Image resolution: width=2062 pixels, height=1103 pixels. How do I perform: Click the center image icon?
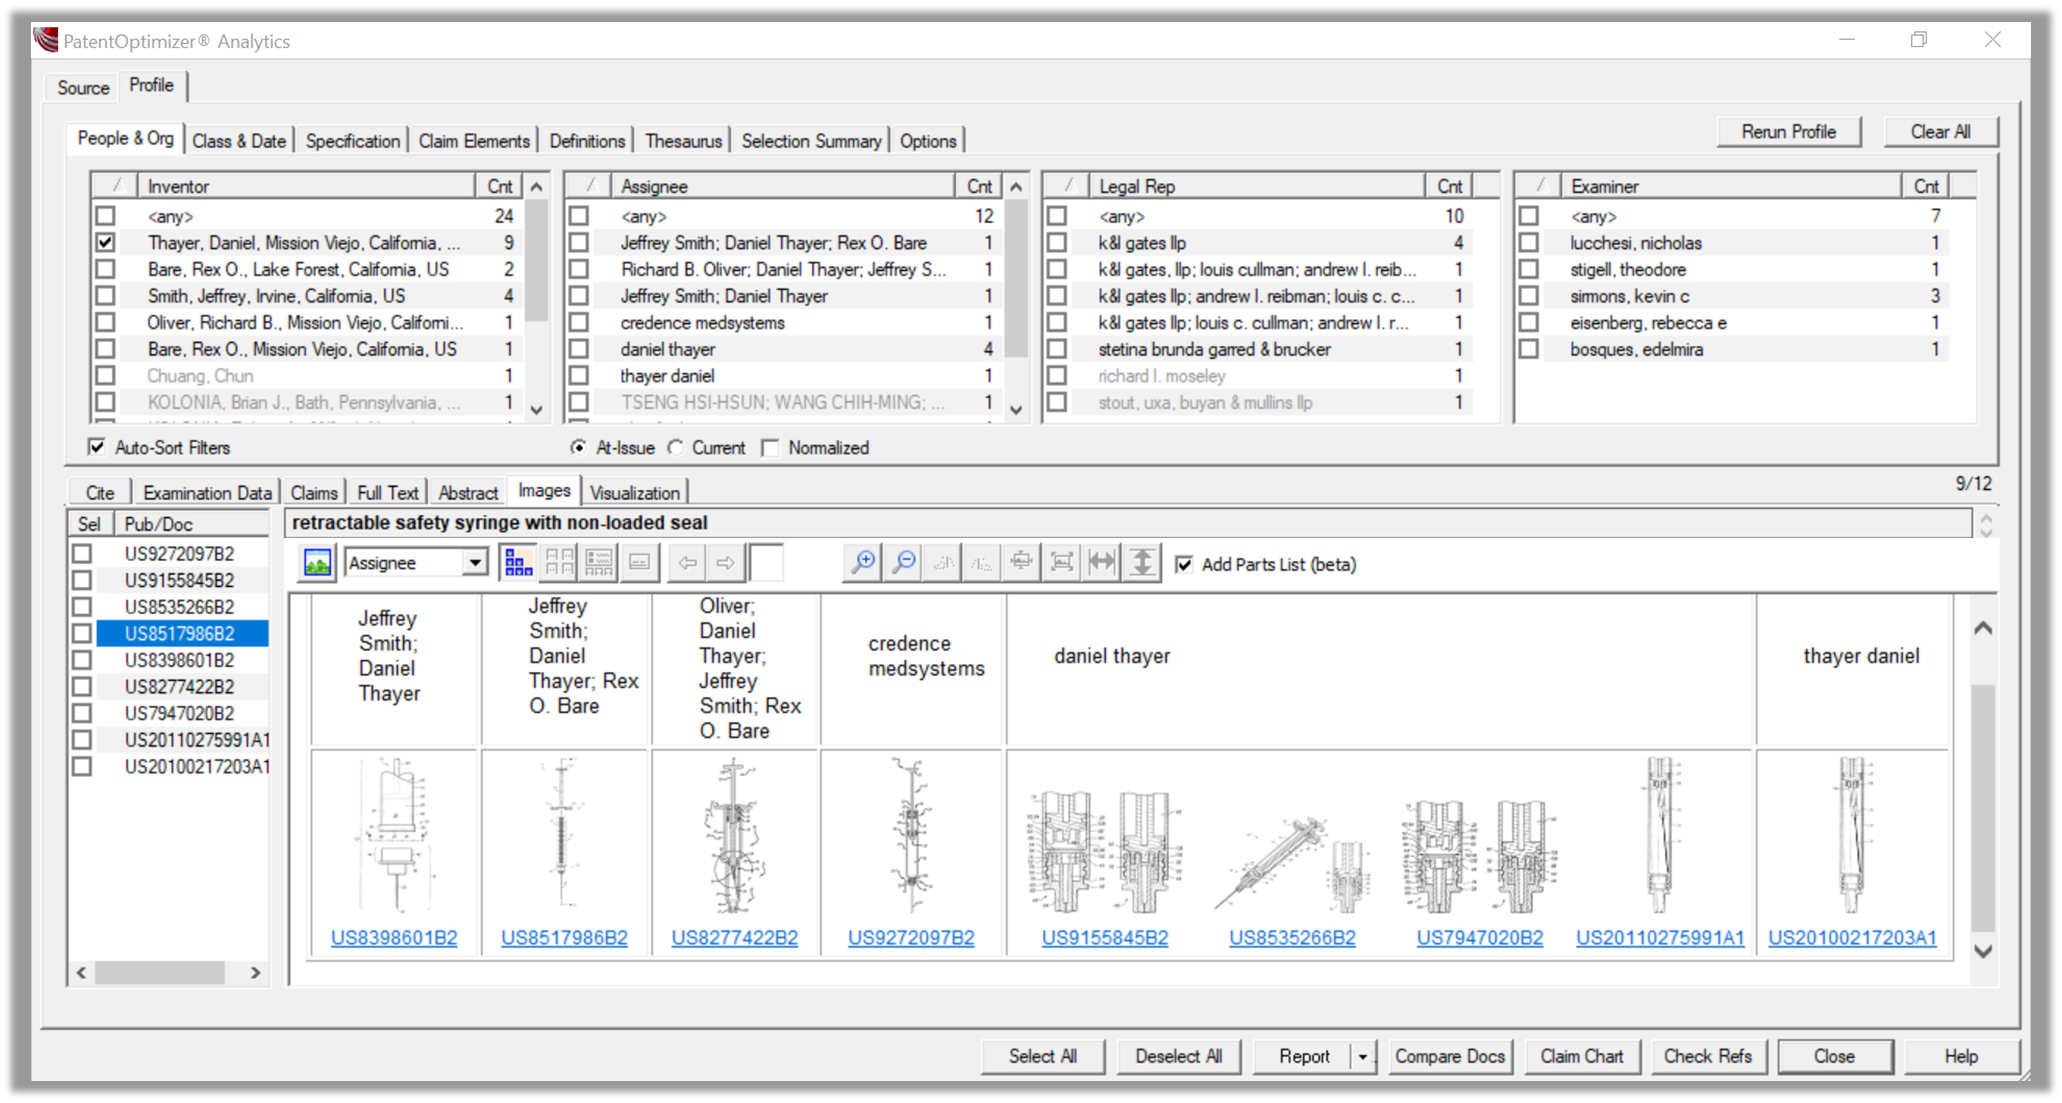click(x=1021, y=563)
